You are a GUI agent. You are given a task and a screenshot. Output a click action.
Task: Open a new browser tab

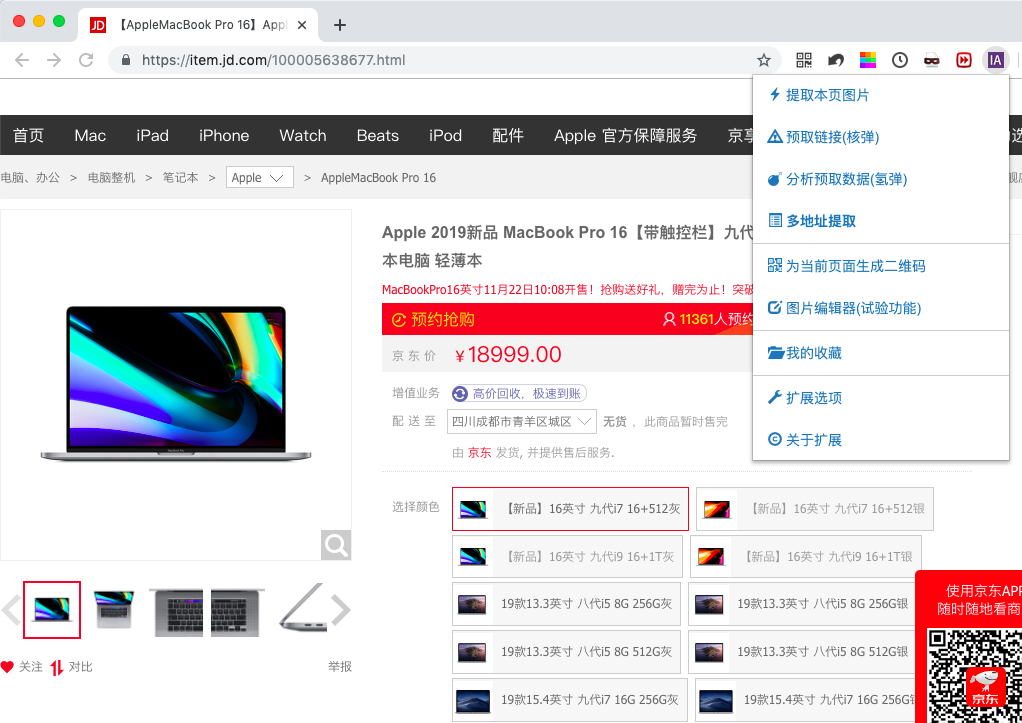pyautogui.click(x=340, y=25)
